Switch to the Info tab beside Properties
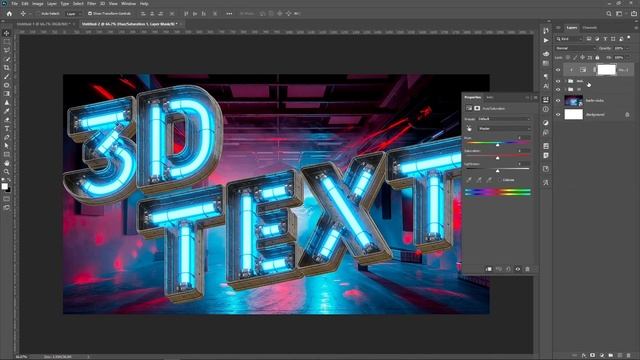Image resolution: width=640 pixels, height=360 pixels. coord(490,97)
